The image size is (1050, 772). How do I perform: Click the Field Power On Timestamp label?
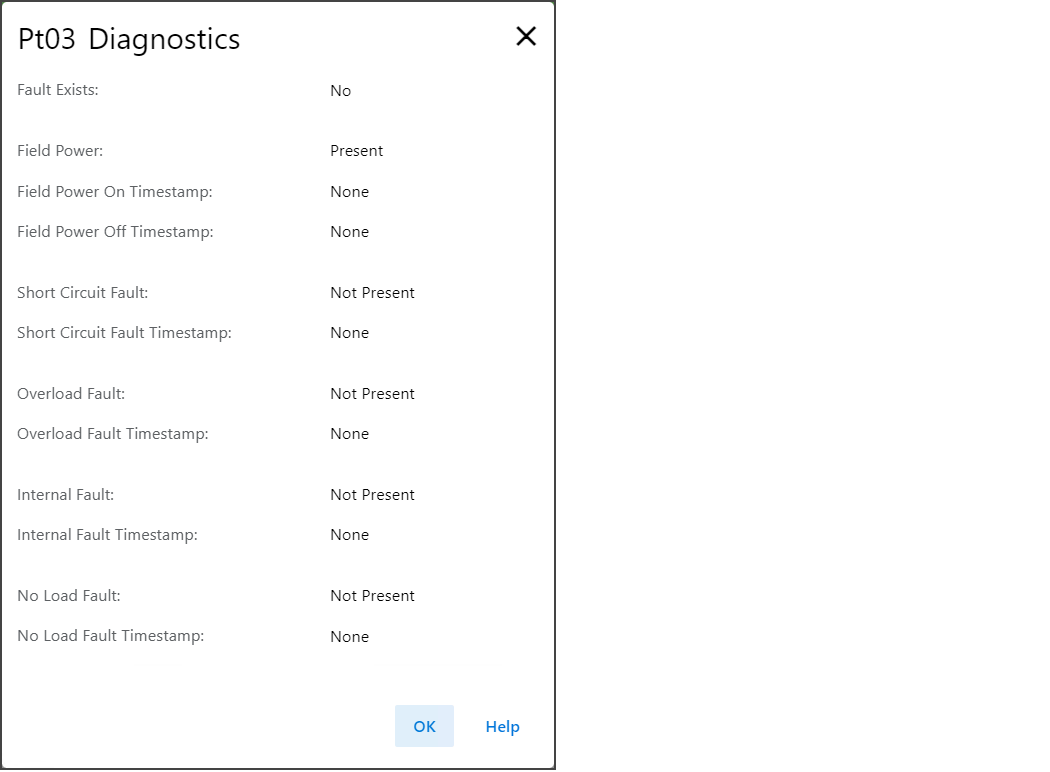click(115, 191)
